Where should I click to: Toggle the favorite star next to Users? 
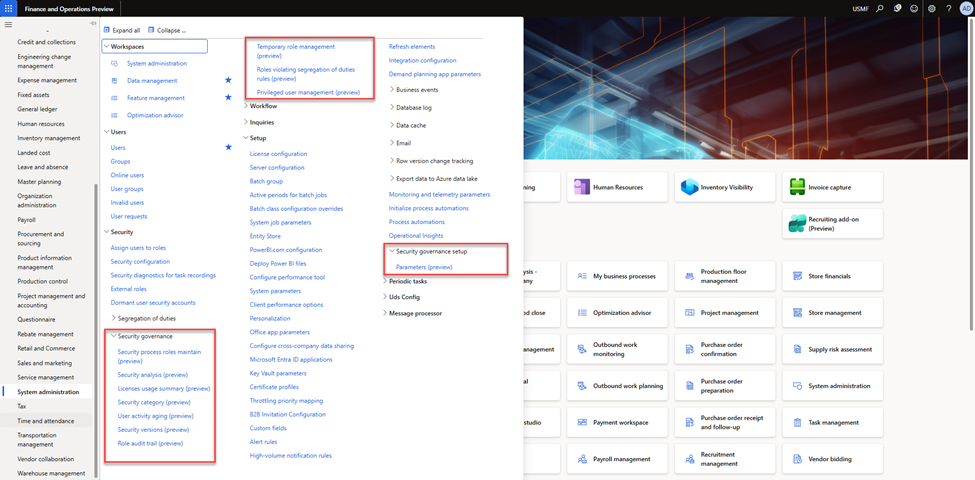pyautogui.click(x=228, y=147)
